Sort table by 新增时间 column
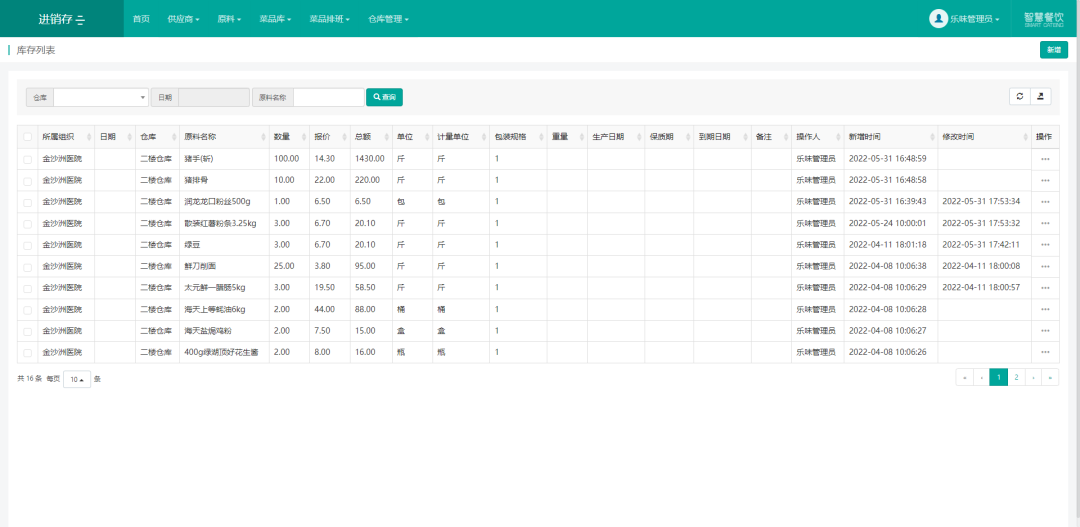The height and width of the screenshot is (527, 1080). pos(891,137)
